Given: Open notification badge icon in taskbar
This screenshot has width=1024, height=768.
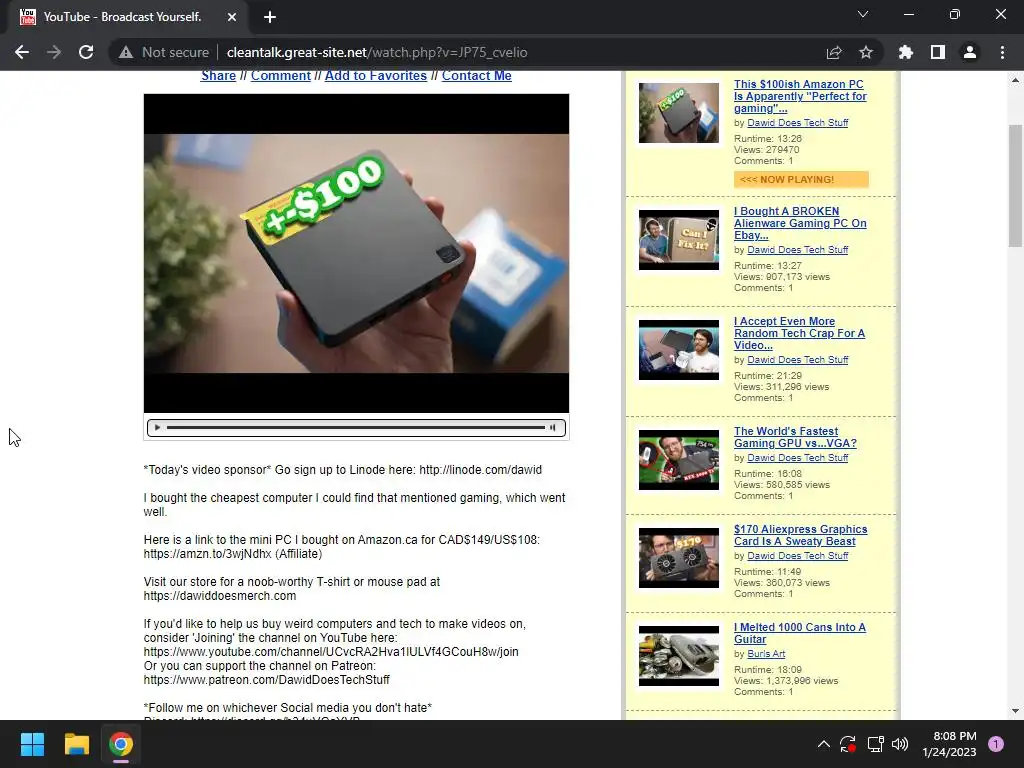Looking at the screenshot, I should tap(996, 744).
